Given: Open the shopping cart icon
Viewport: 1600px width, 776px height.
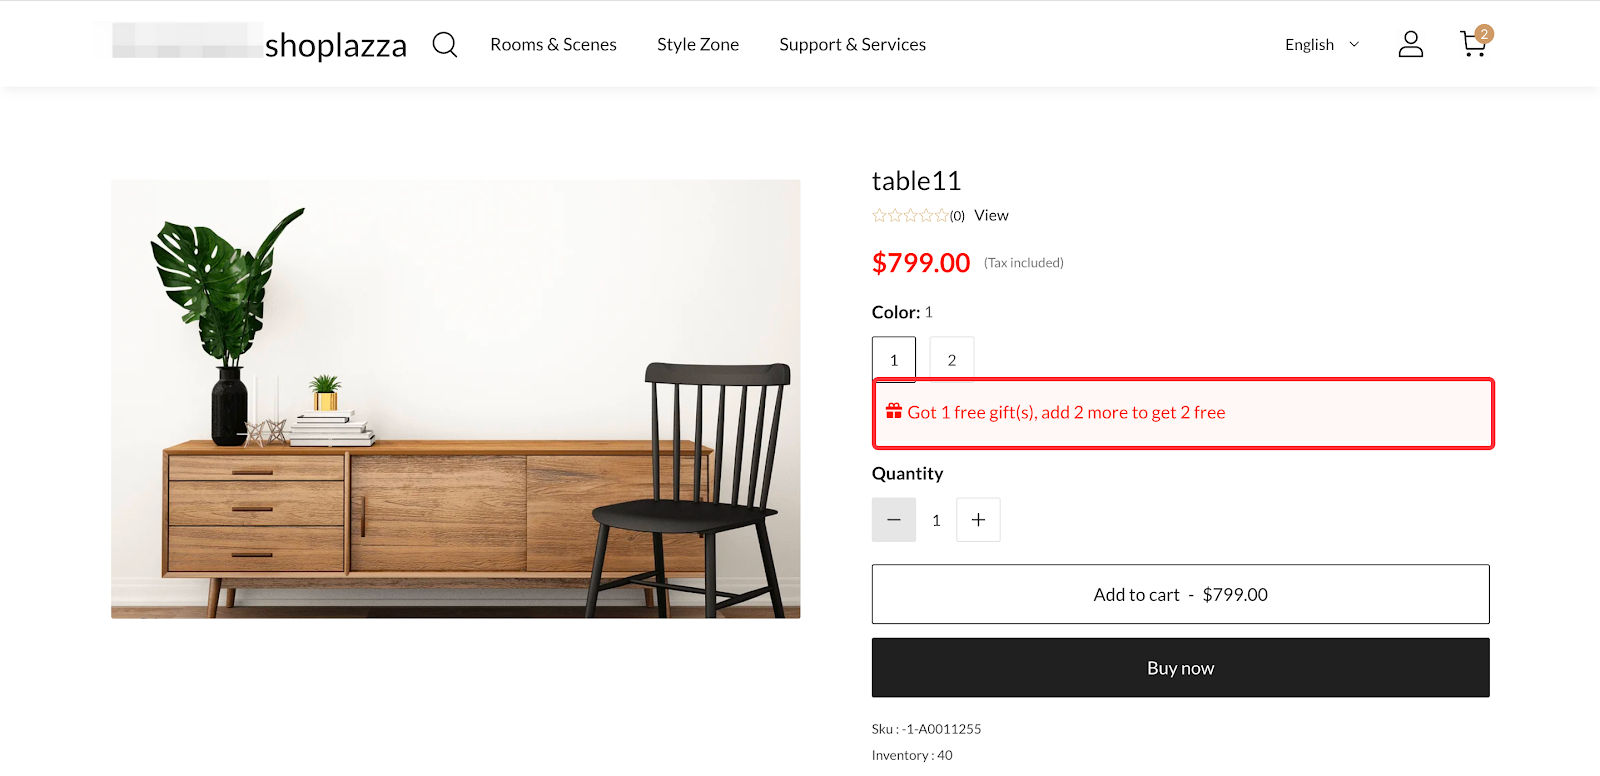Looking at the screenshot, I should (1471, 46).
